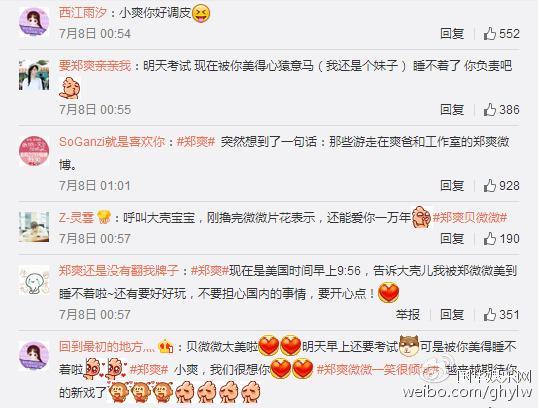Reply to 西江雨汐's comment
The image size is (538, 408).
(x=452, y=34)
